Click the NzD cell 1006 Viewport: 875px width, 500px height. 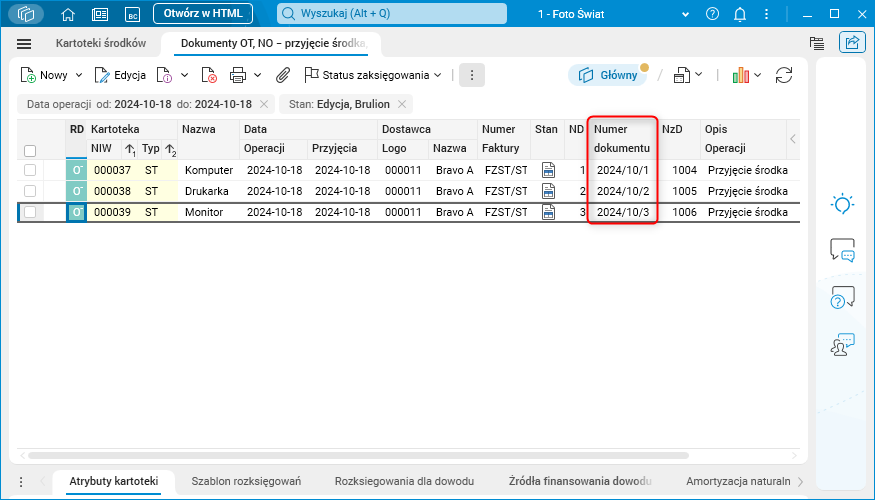(684, 212)
